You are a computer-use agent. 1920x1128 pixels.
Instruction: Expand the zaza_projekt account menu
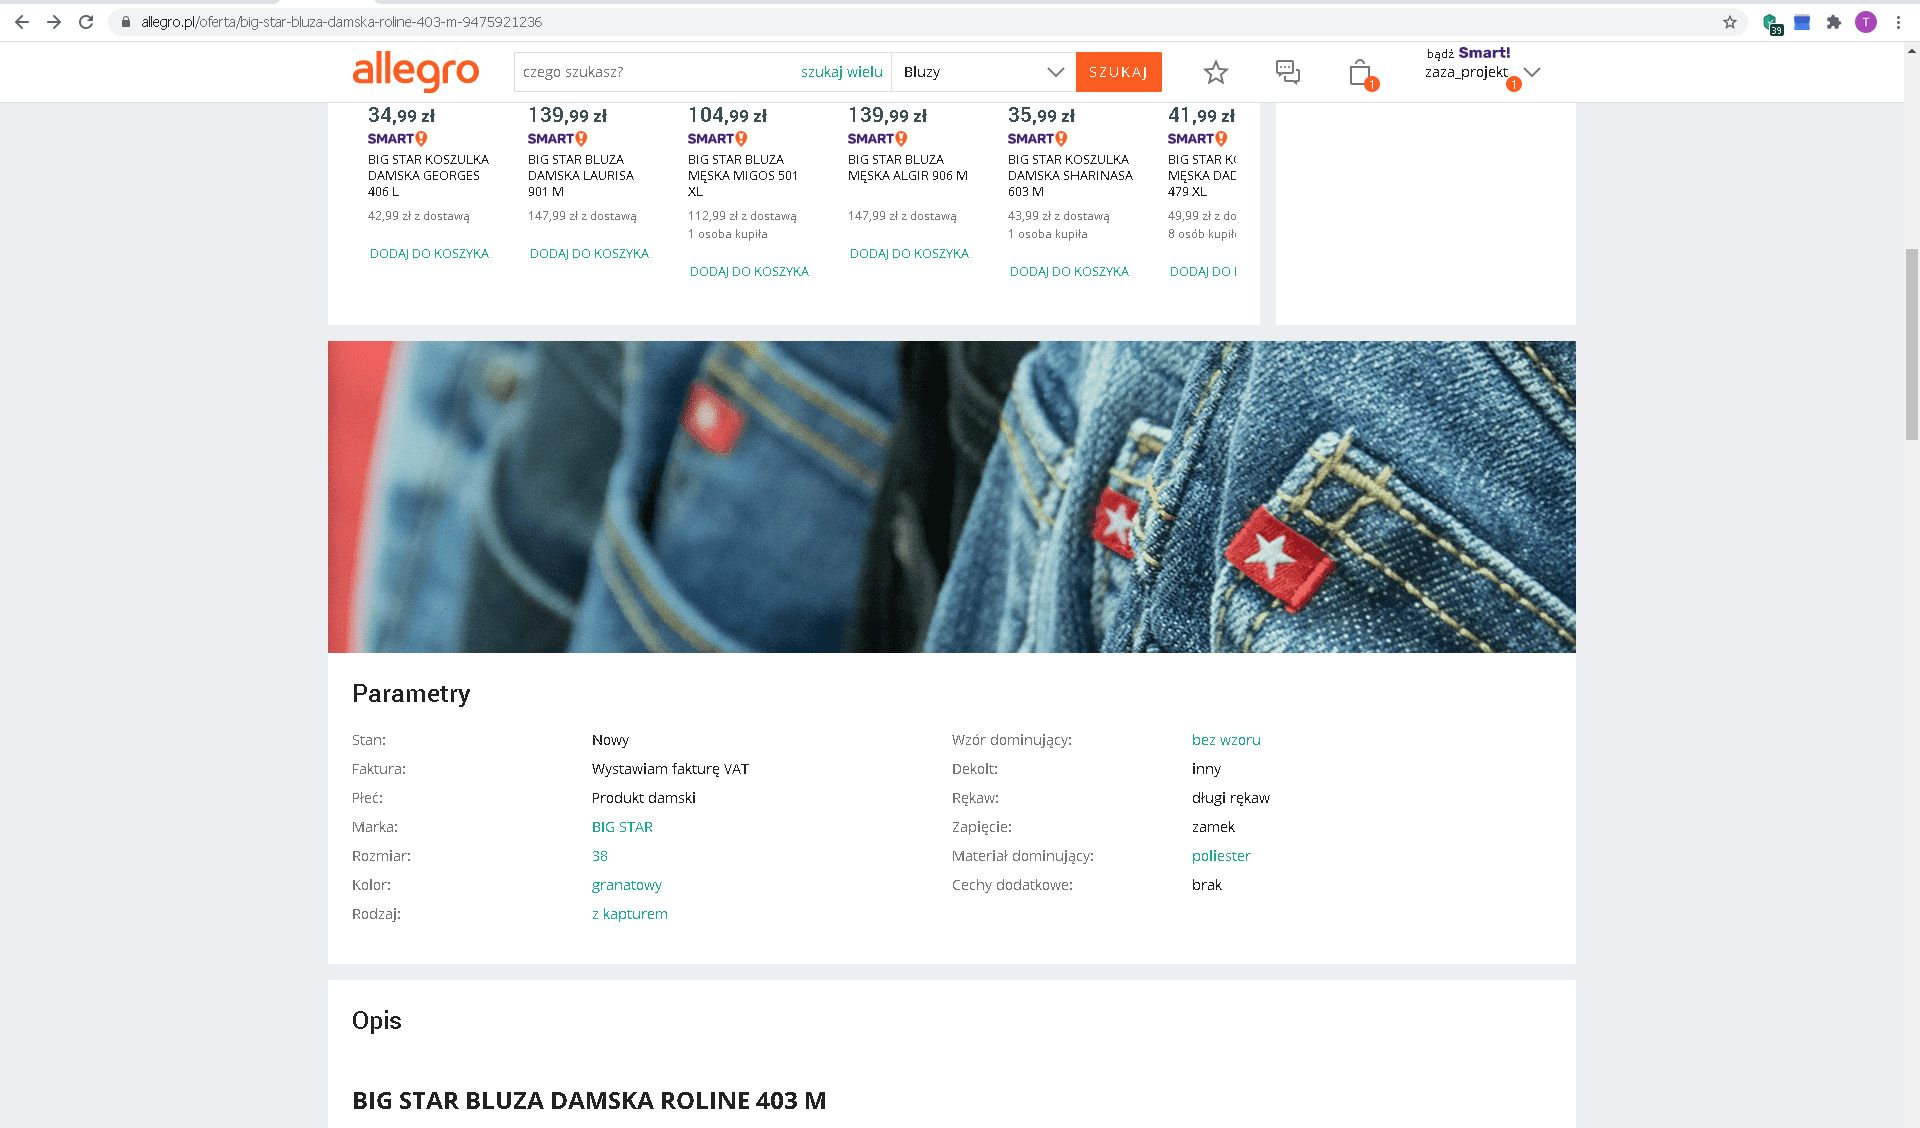tap(1531, 72)
